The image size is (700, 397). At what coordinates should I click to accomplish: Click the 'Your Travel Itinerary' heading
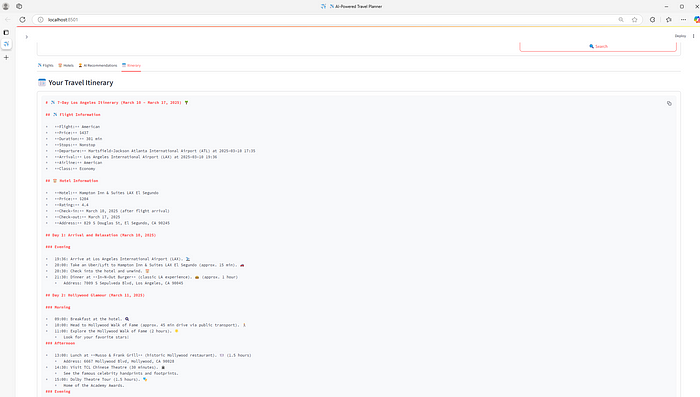pos(81,83)
